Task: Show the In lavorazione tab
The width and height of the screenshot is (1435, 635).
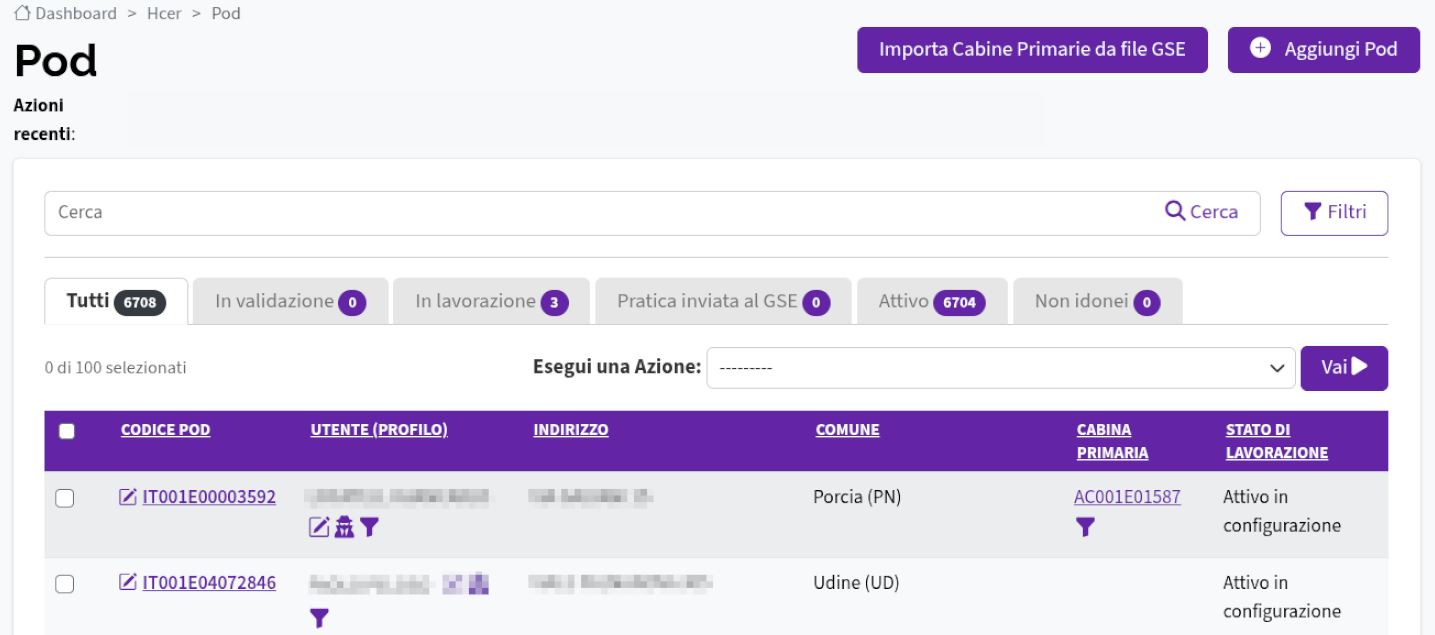Action: click(492, 301)
